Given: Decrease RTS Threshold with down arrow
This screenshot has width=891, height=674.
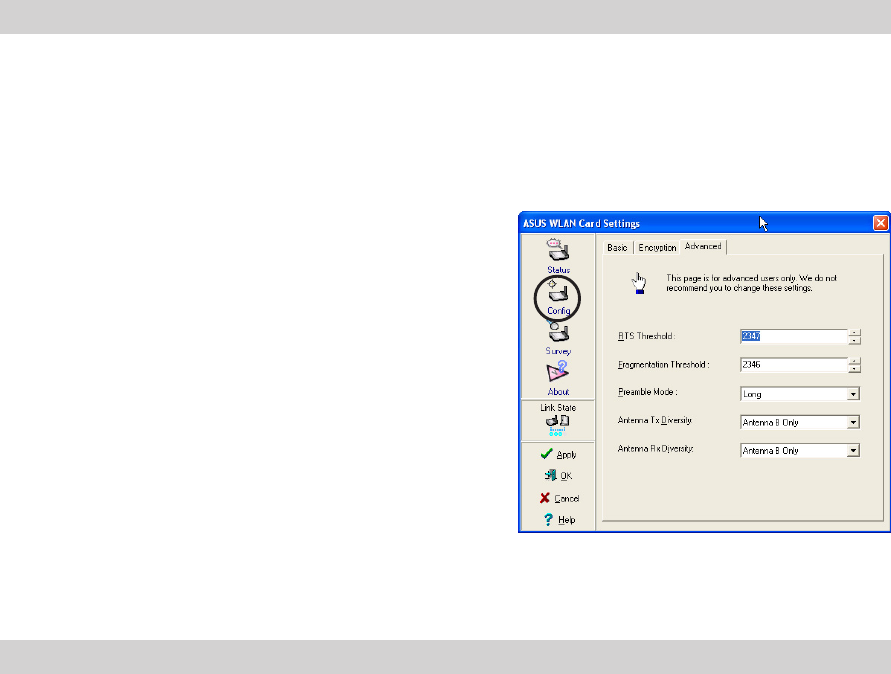Looking at the screenshot, I should pos(854,340).
